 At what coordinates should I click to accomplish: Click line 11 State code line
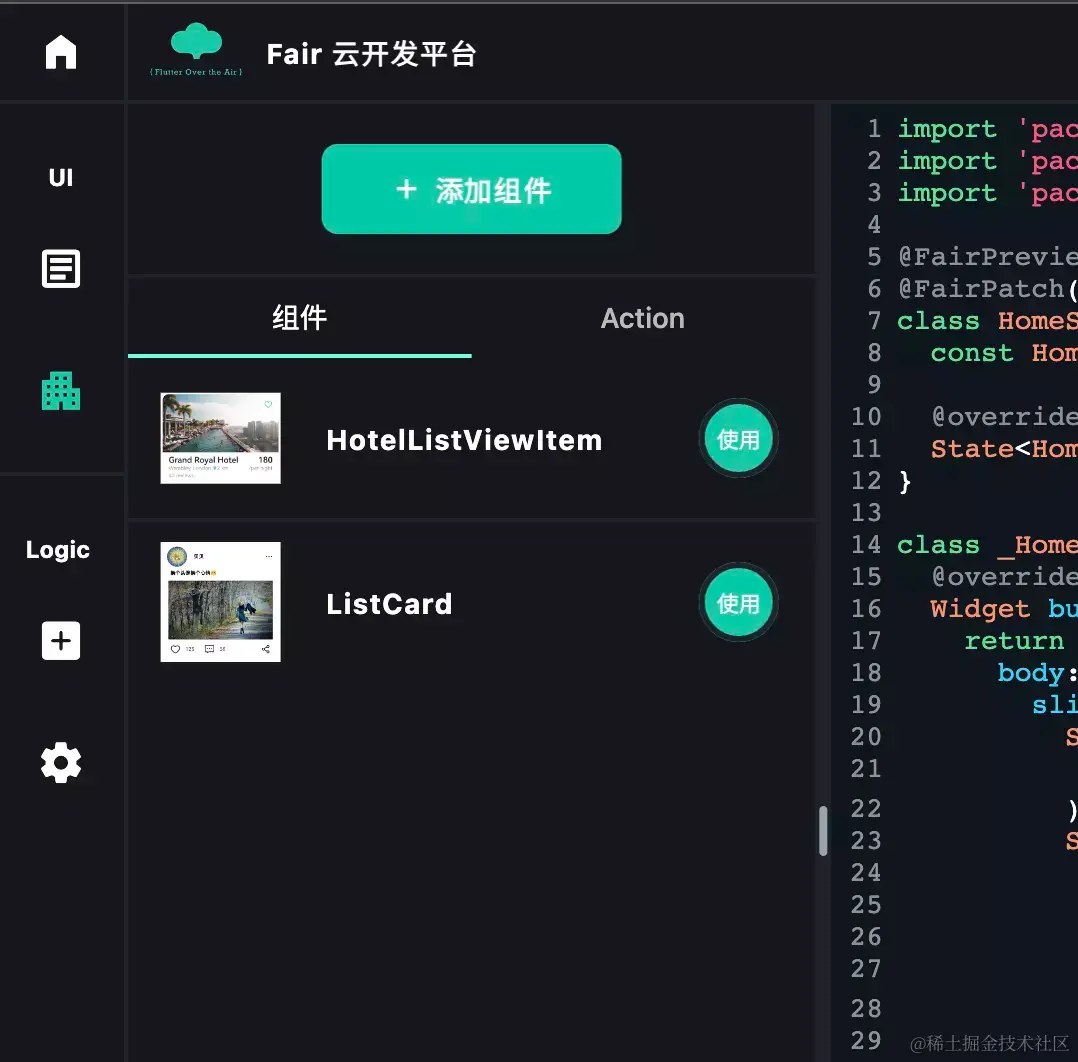[x=1004, y=449]
